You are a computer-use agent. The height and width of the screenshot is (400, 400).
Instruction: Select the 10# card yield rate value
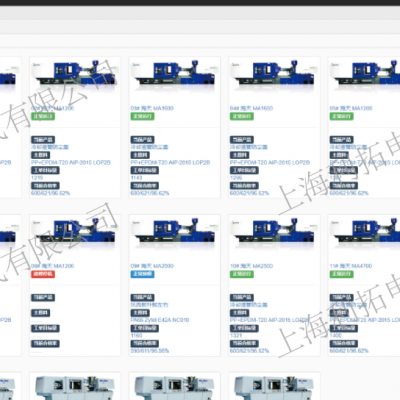(249, 351)
